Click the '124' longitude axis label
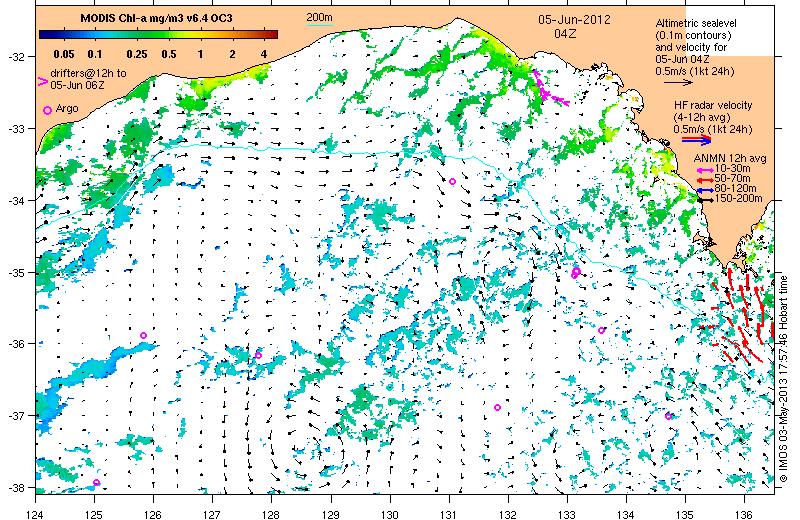Image resolution: width=800 pixels, height=520 pixels. [35, 514]
